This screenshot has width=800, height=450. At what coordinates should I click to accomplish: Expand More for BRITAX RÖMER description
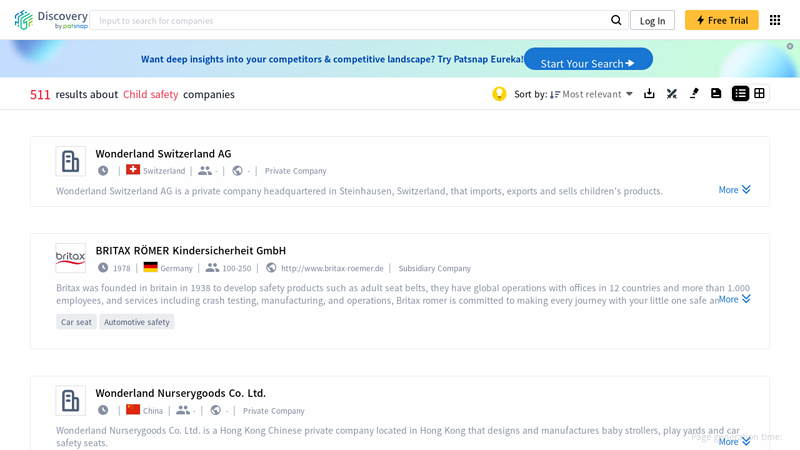[x=734, y=299]
